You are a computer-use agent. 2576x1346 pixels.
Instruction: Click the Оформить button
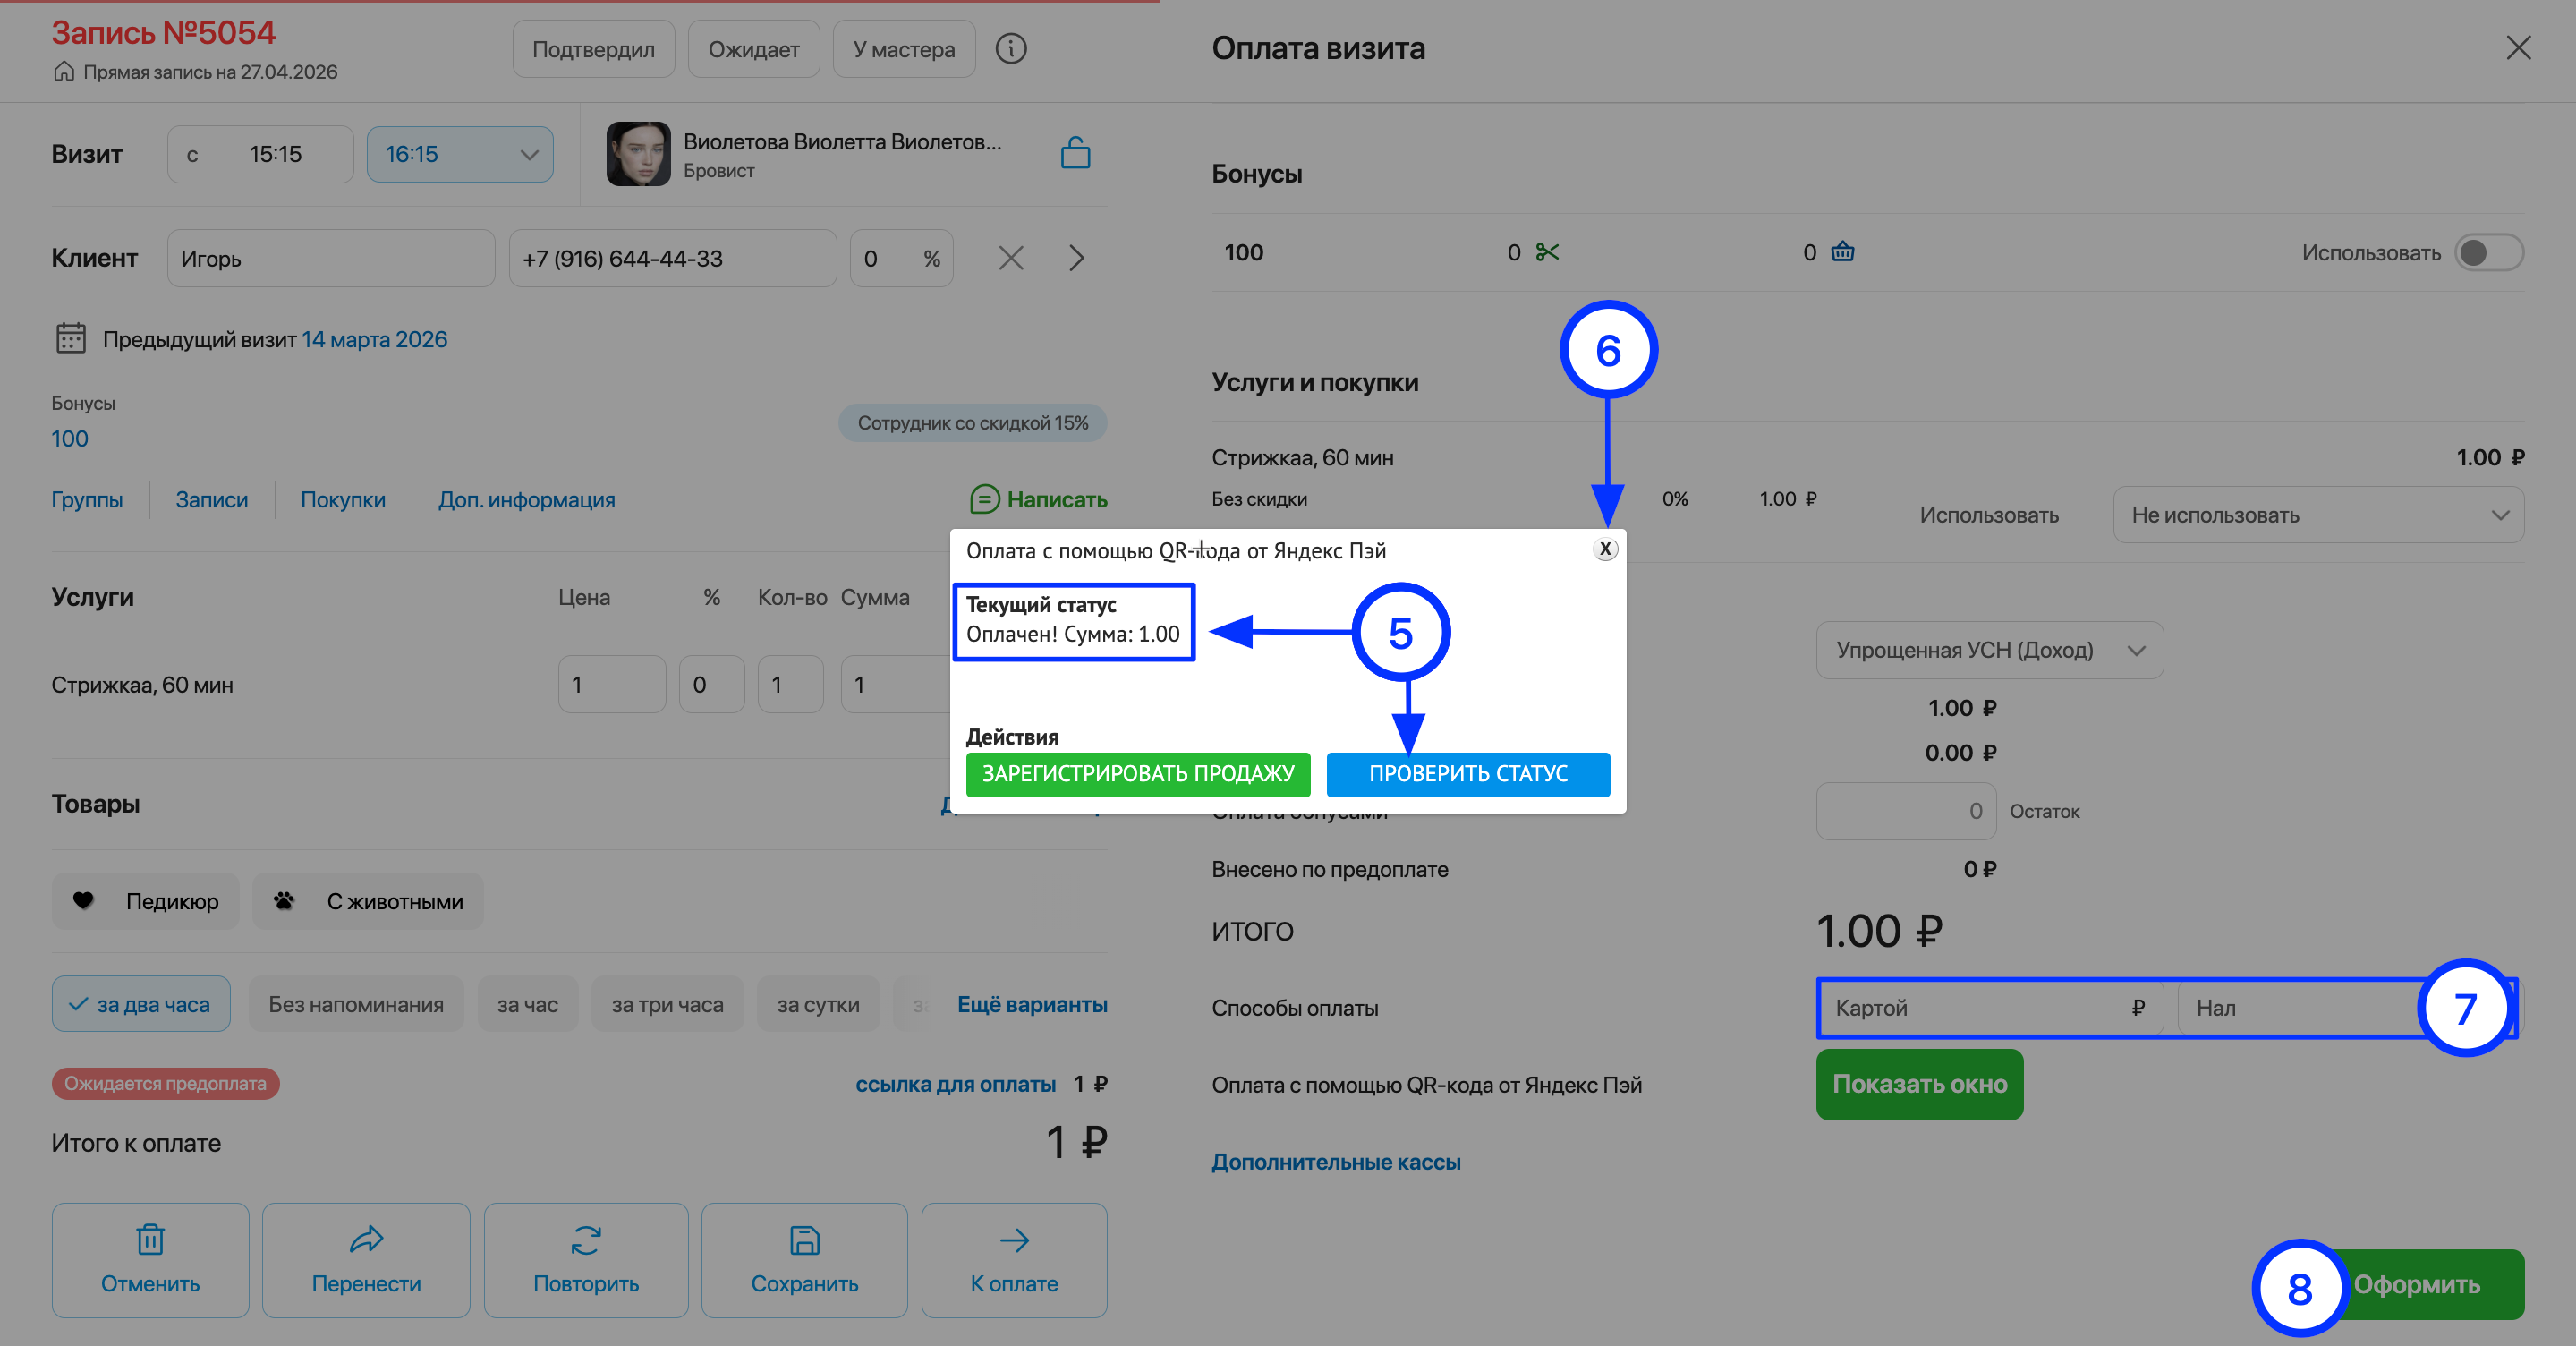coord(2417,1284)
